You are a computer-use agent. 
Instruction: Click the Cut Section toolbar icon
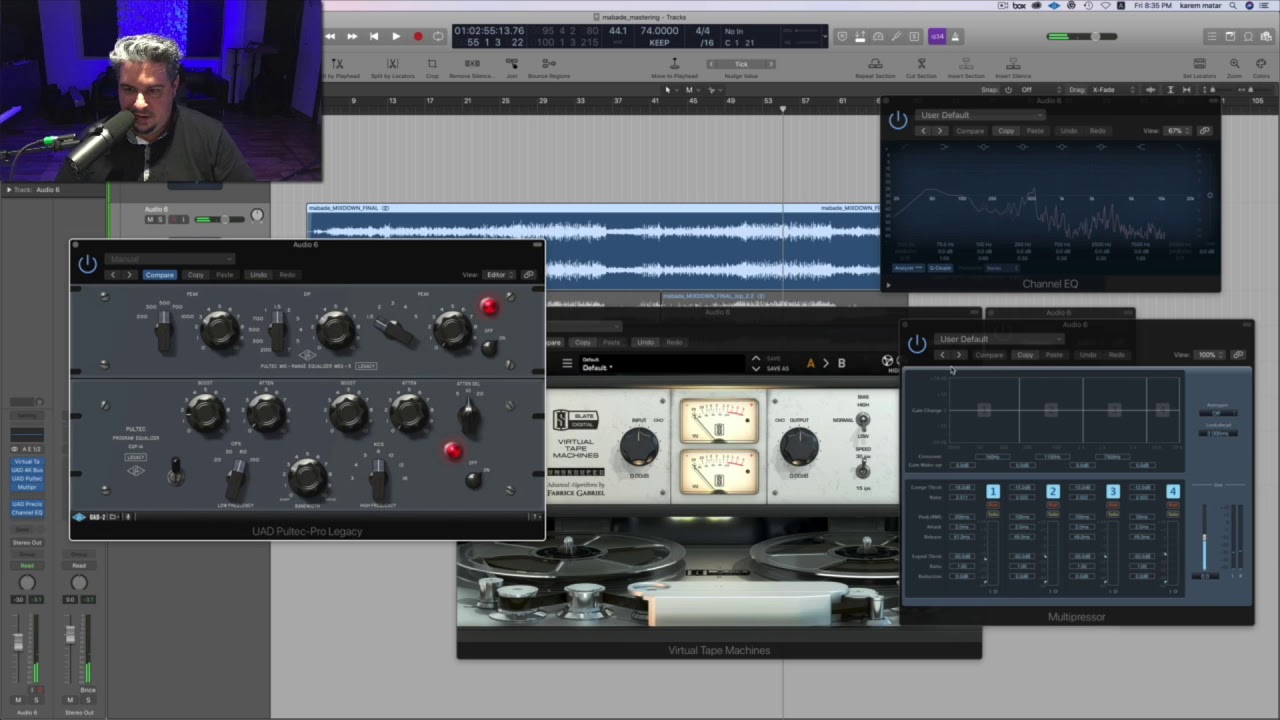921,68
